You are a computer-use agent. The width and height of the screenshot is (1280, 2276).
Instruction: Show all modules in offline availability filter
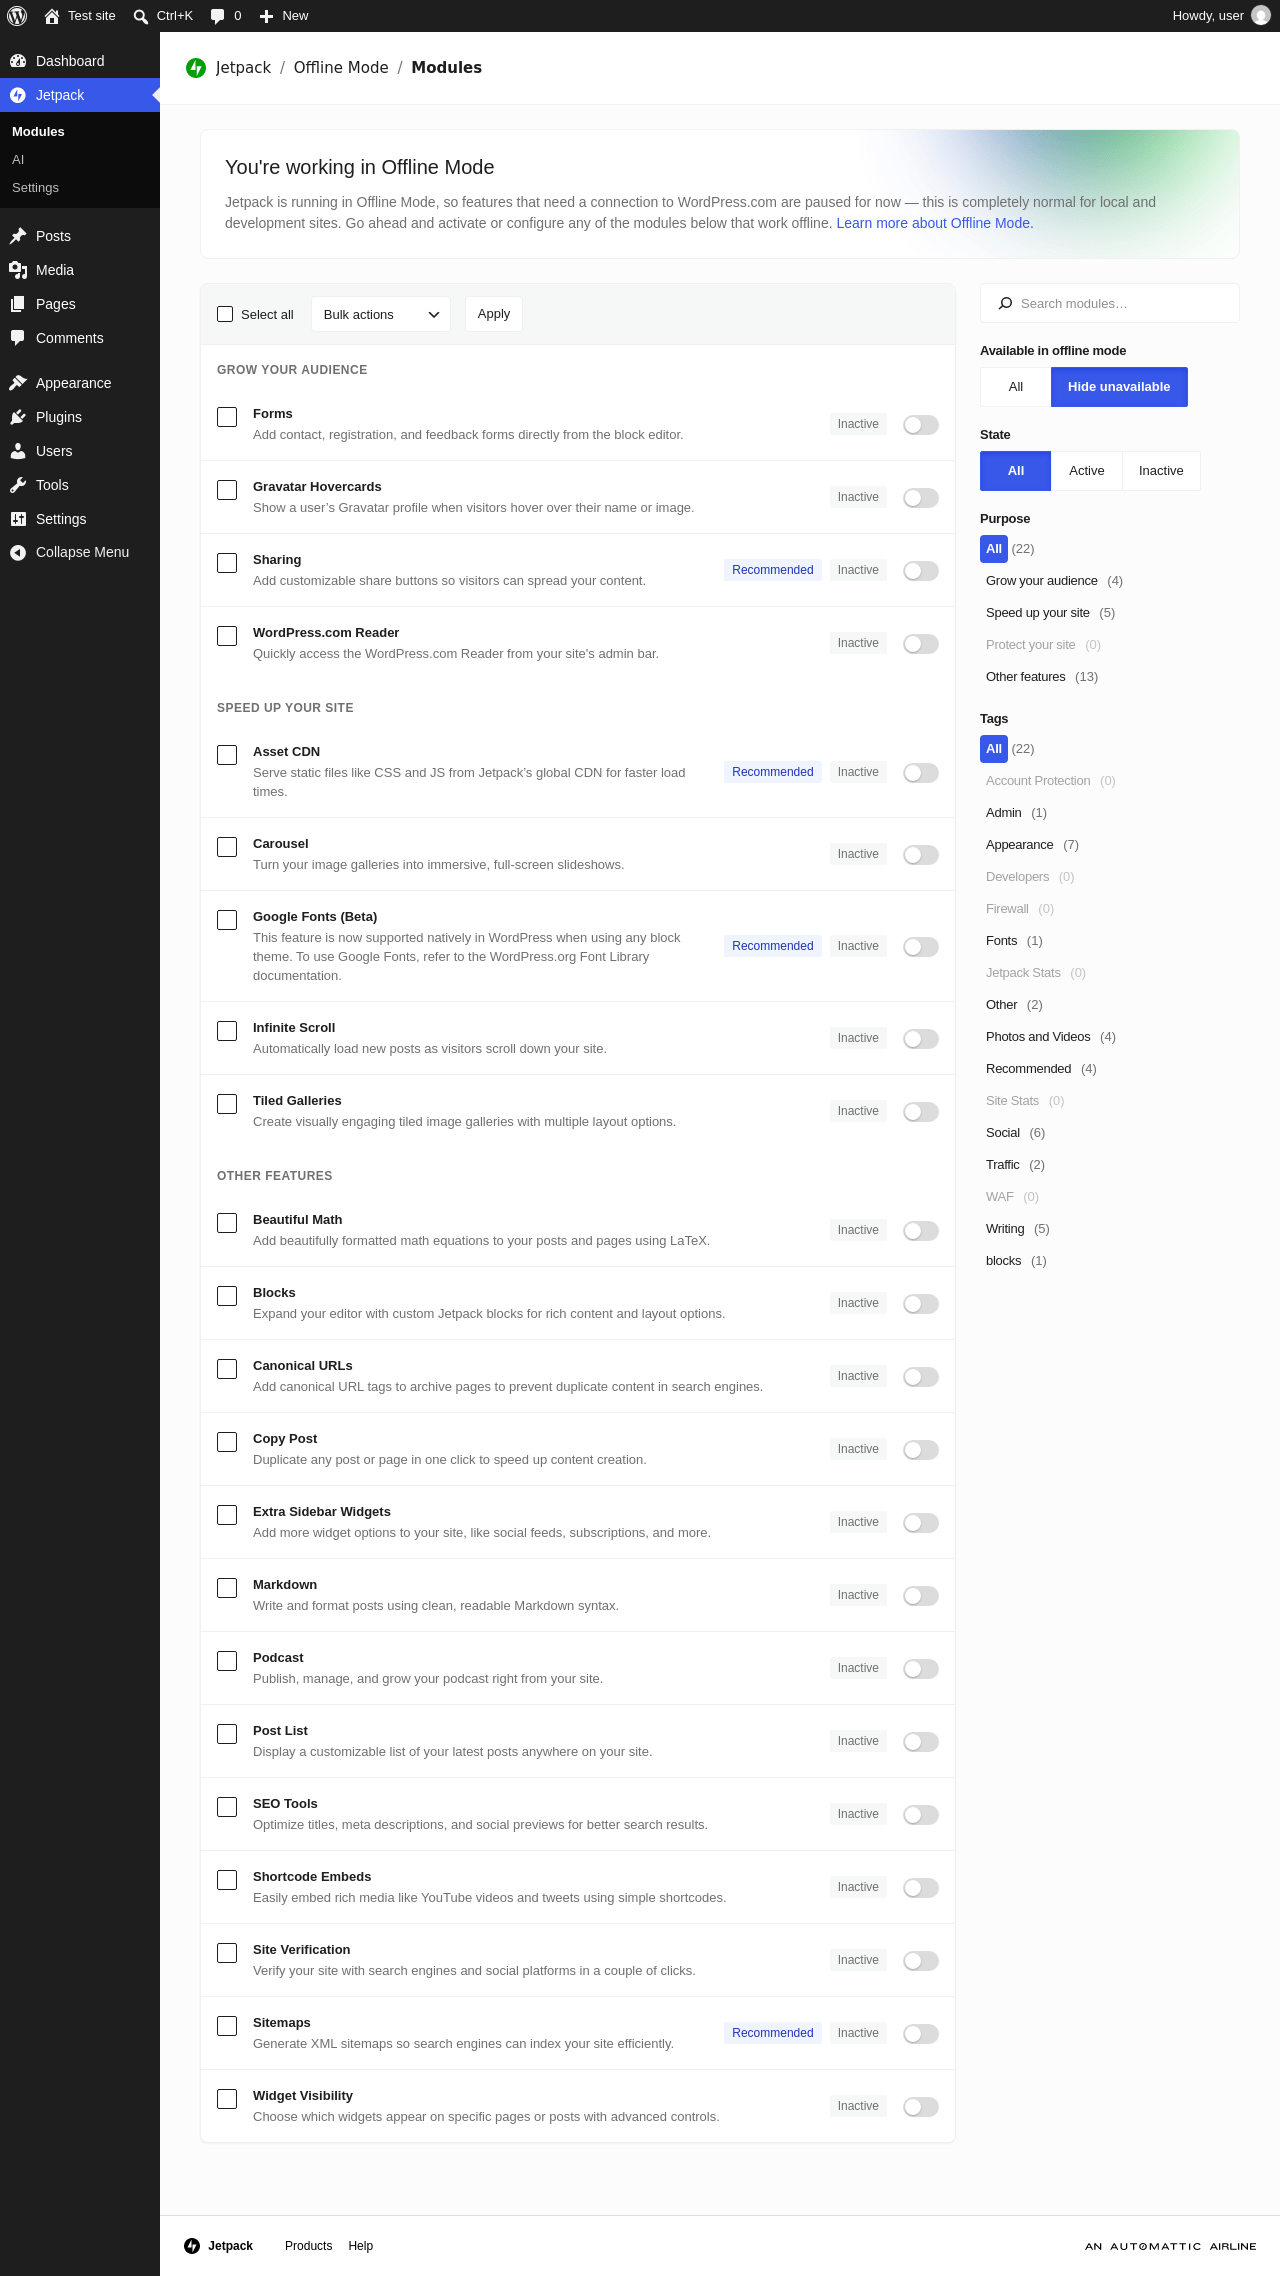click(1016, 387)
